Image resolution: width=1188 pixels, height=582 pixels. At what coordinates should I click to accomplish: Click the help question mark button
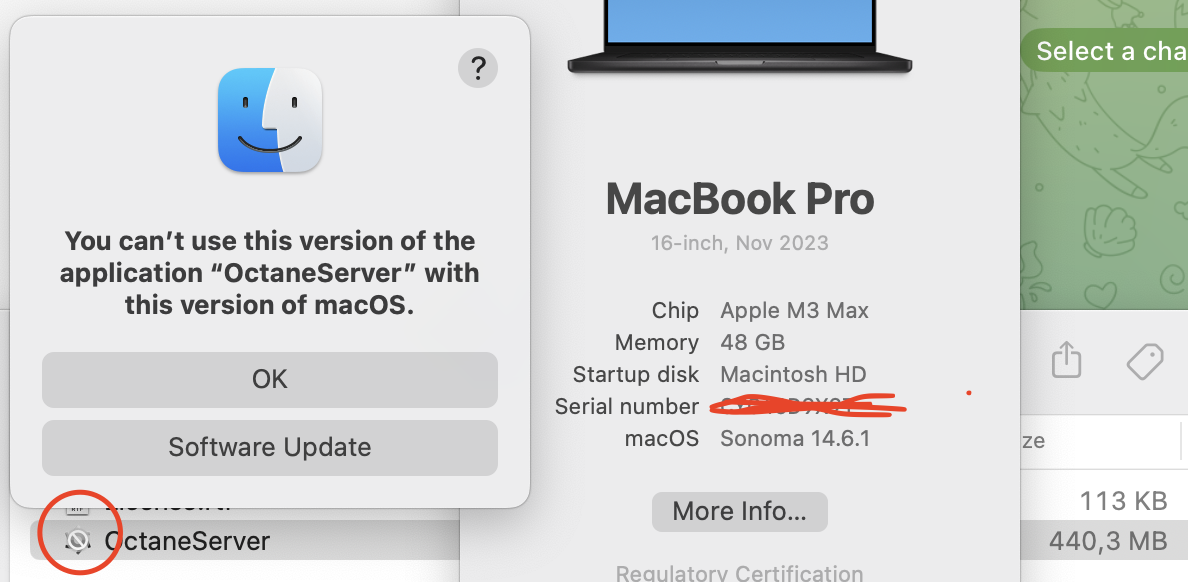pos(478,68)
